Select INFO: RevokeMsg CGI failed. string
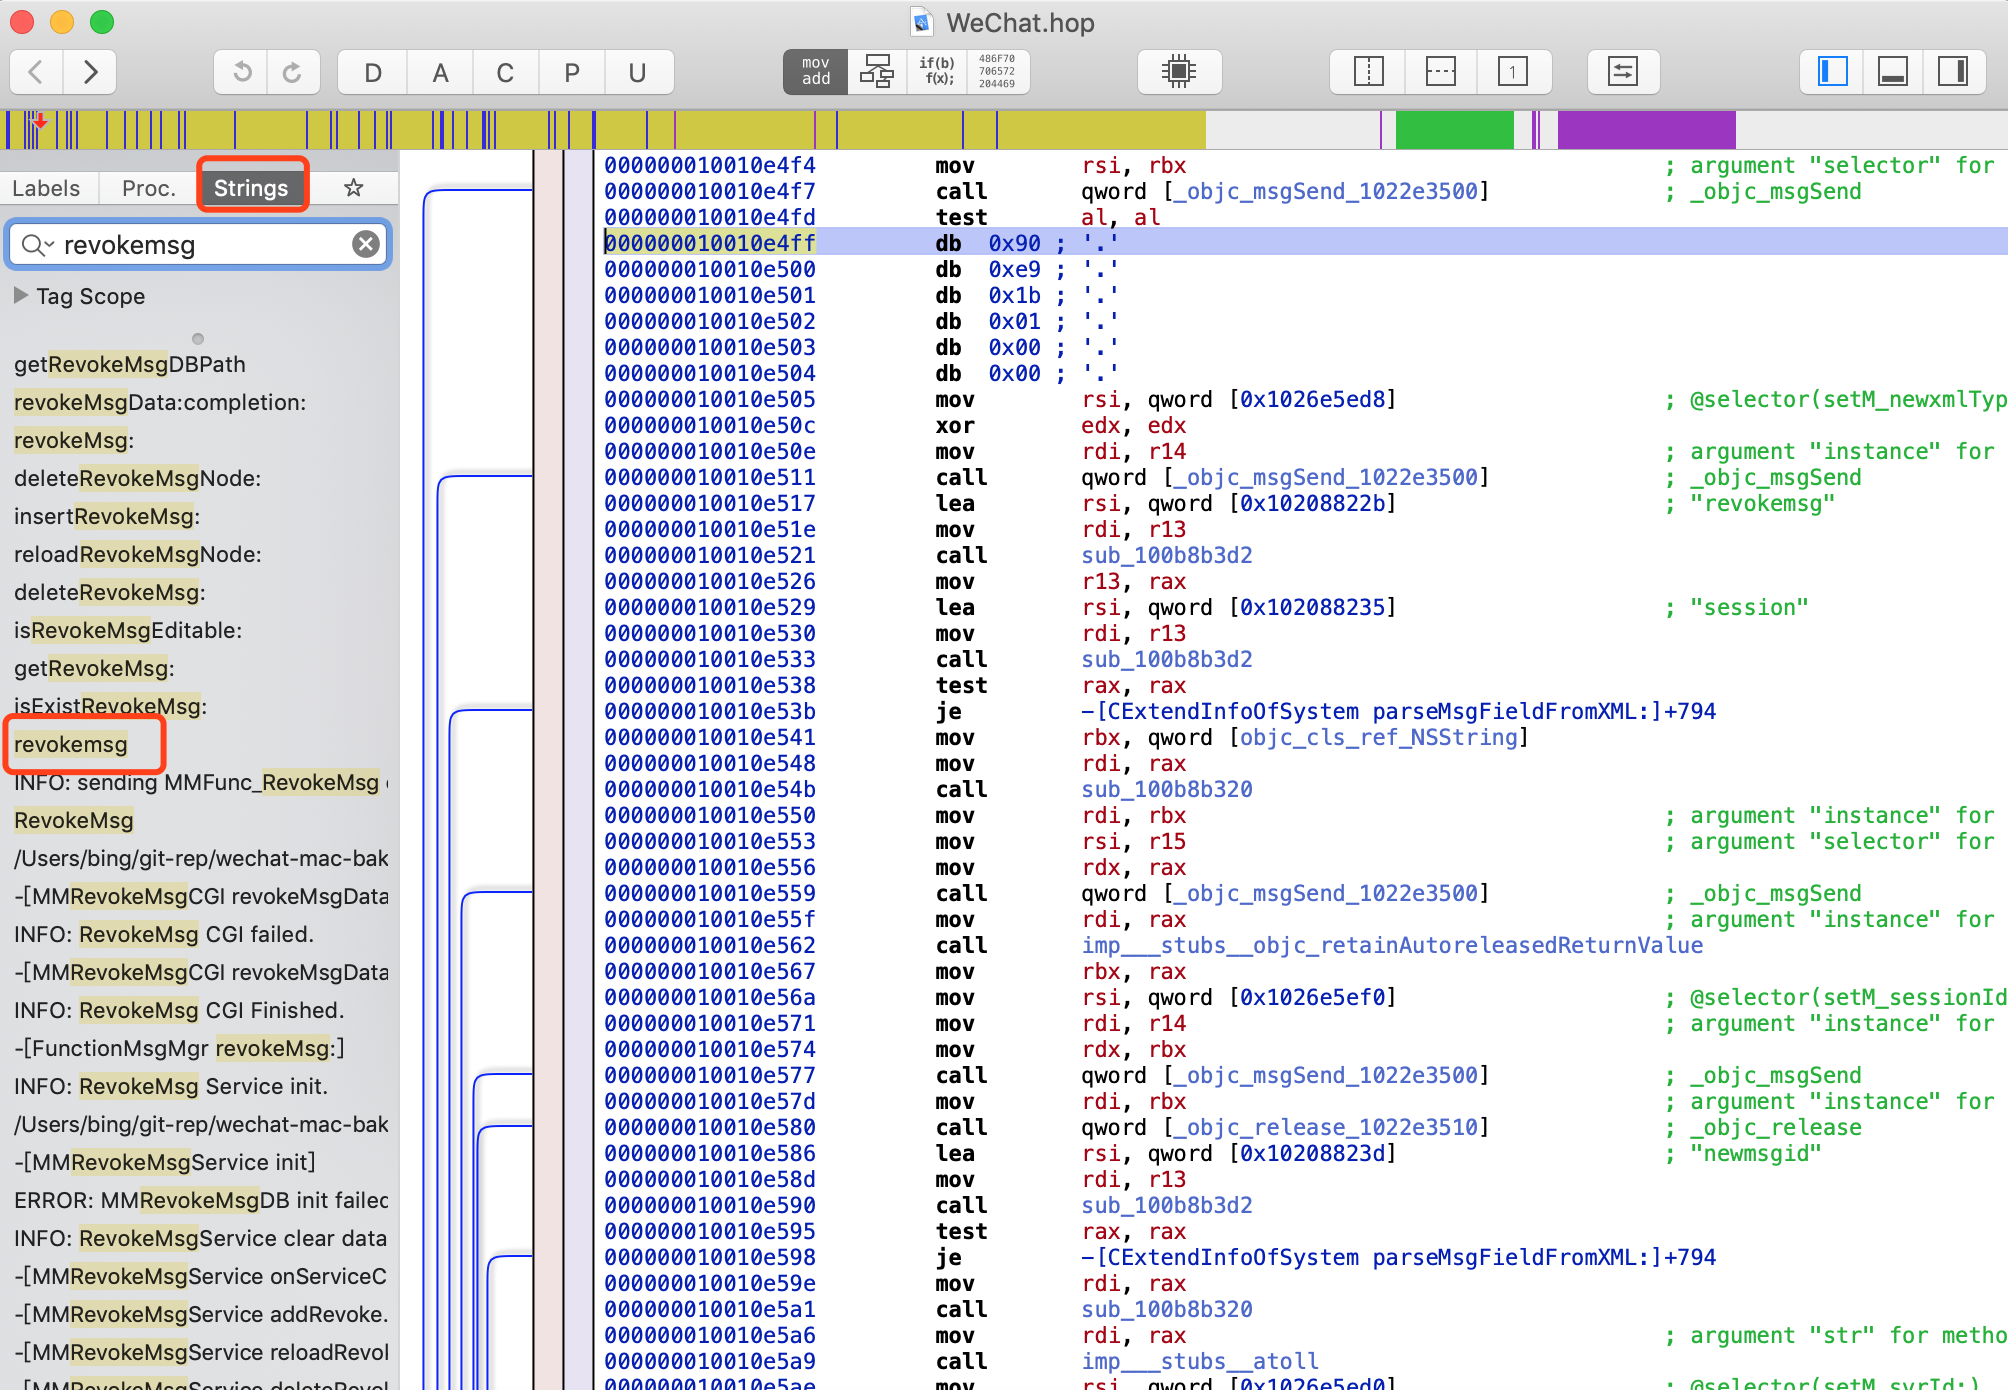Viewport: 2008px width, 1390px height. tap(164, 934)
